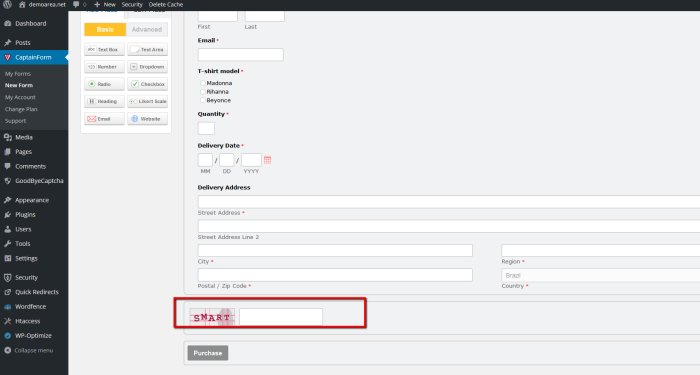
Task: Open My Forms submenu item
Action: click(18, 74)
